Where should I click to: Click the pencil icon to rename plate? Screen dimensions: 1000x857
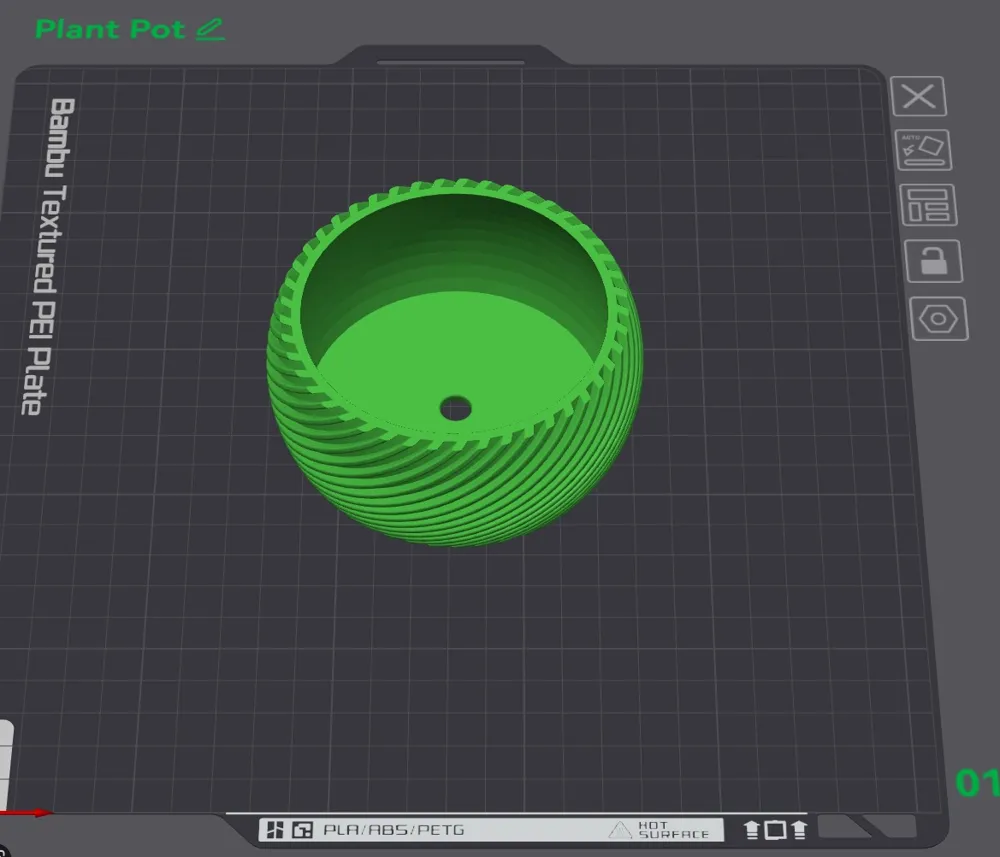210,30
